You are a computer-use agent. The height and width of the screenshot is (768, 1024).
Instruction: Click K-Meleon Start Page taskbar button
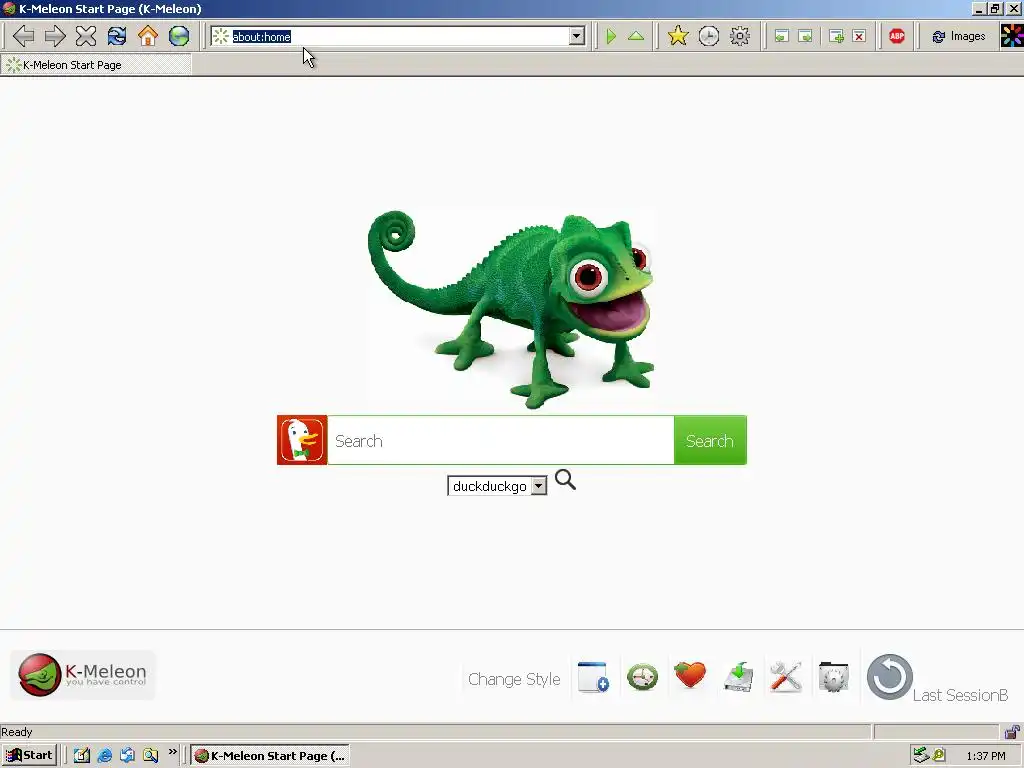[270, 756]
